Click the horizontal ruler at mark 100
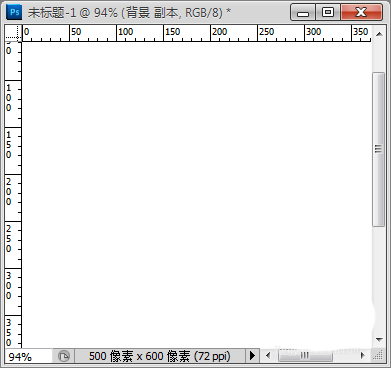391x368 pixels. coord(125,32)
